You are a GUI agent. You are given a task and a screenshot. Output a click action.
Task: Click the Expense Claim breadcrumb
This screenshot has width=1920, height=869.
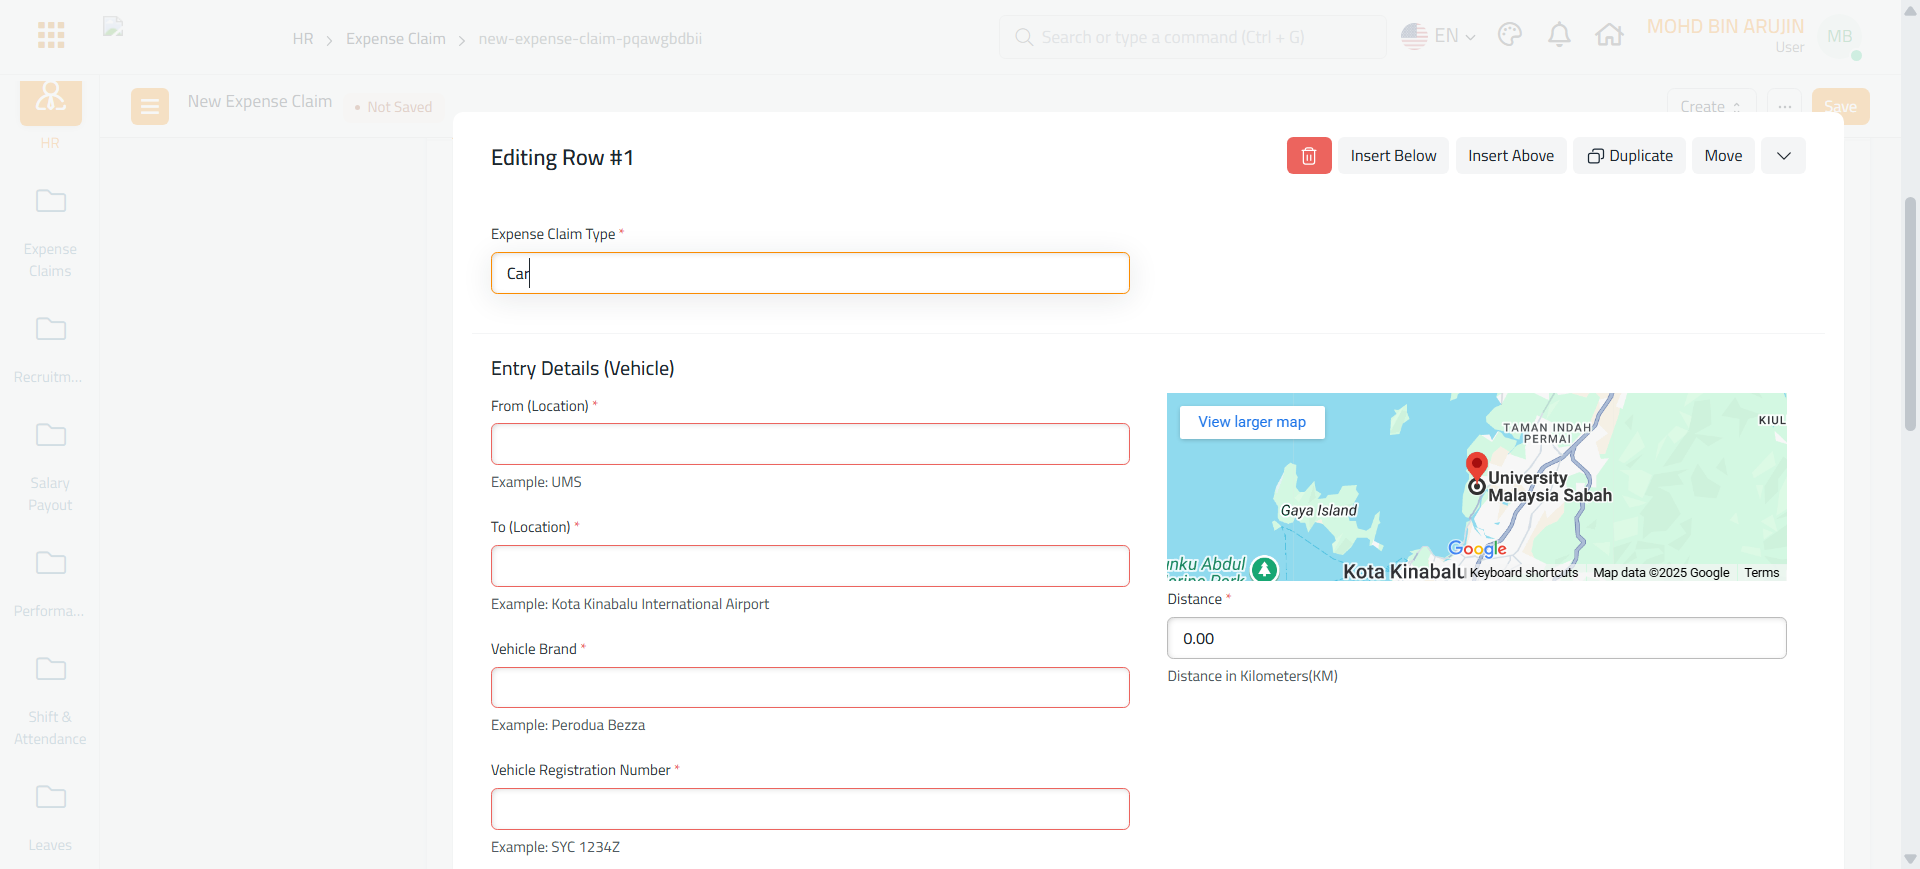click(x=396, y=39)
